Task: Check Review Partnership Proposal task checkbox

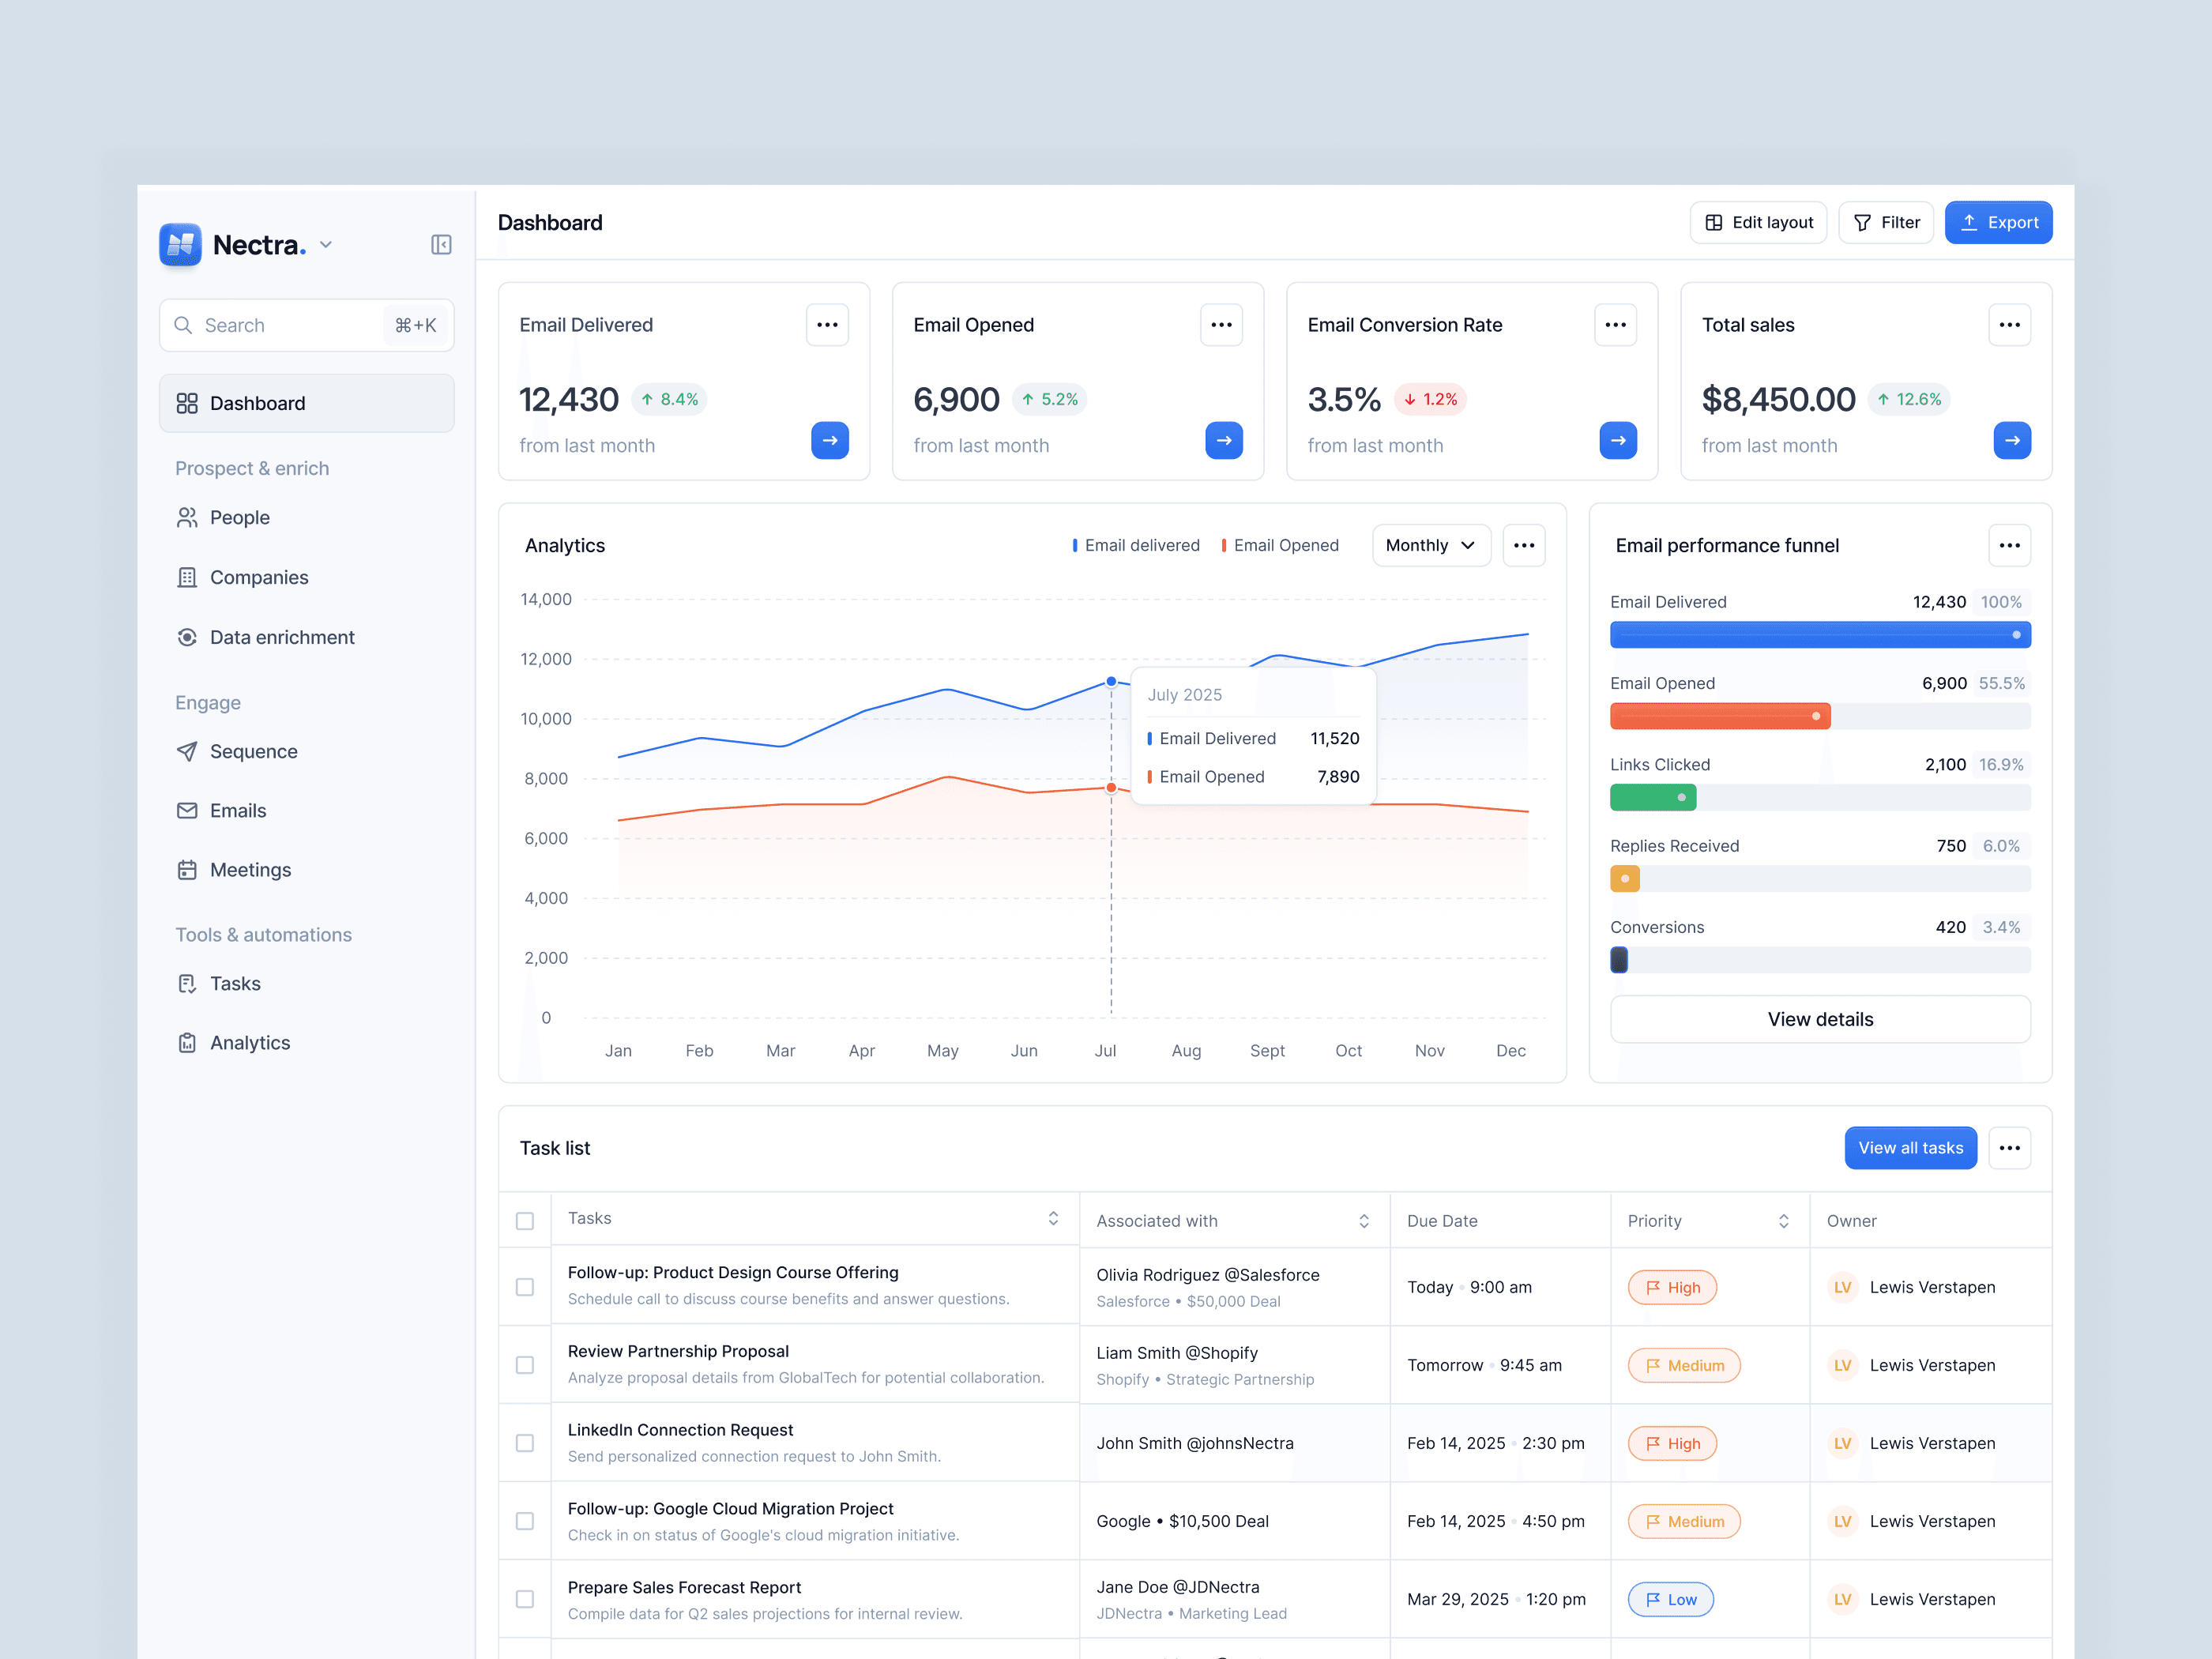Action: coord(525,1365)
